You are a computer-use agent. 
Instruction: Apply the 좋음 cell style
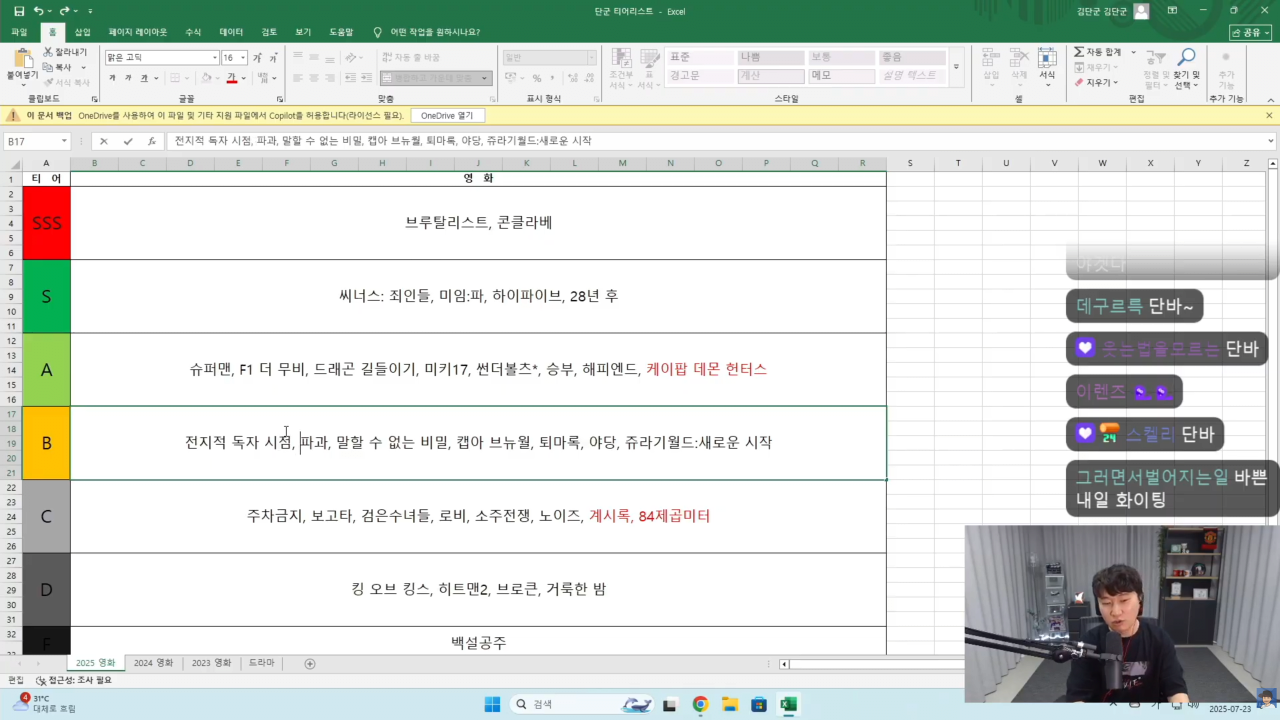tap(912, 58)
